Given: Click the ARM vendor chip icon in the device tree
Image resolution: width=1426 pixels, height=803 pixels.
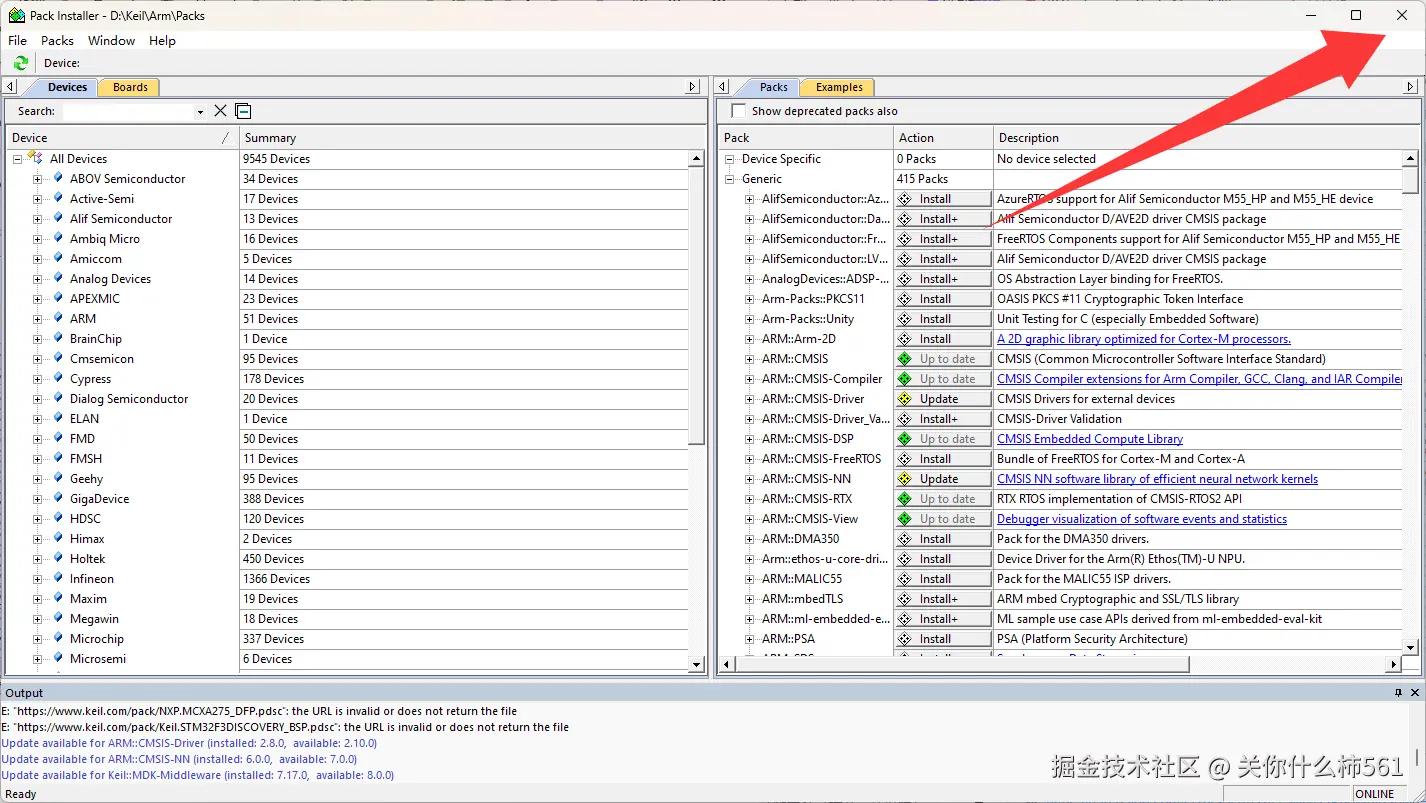Looking at the screenshot, I should [58, 318].
